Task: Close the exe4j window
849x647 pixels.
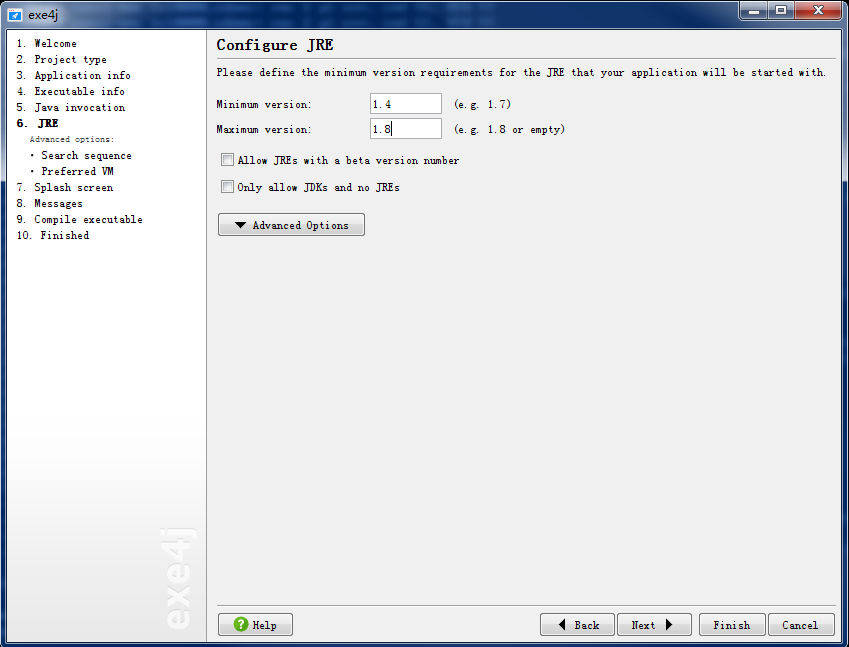Action: tap(818, 10)
